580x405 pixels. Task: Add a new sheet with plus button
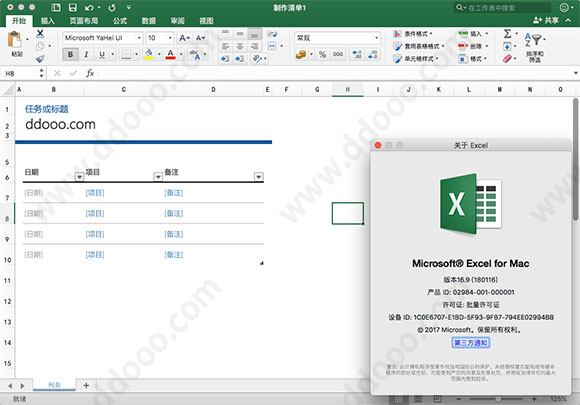point(86,385)
